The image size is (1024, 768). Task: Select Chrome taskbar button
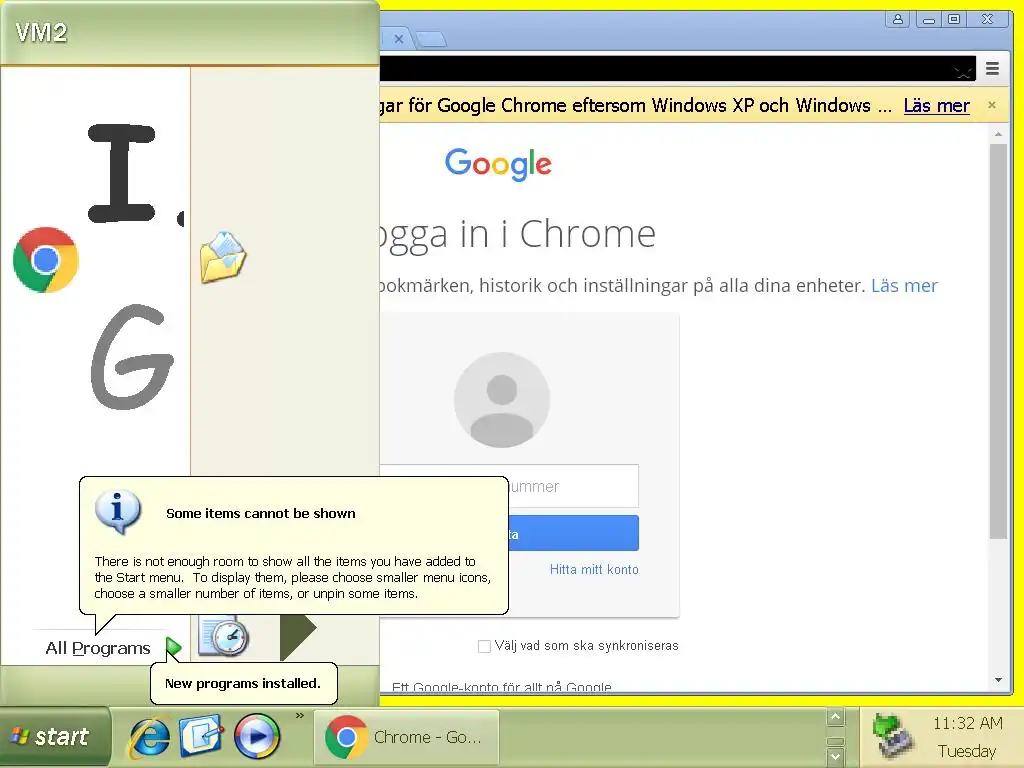[x=406, y=737]
